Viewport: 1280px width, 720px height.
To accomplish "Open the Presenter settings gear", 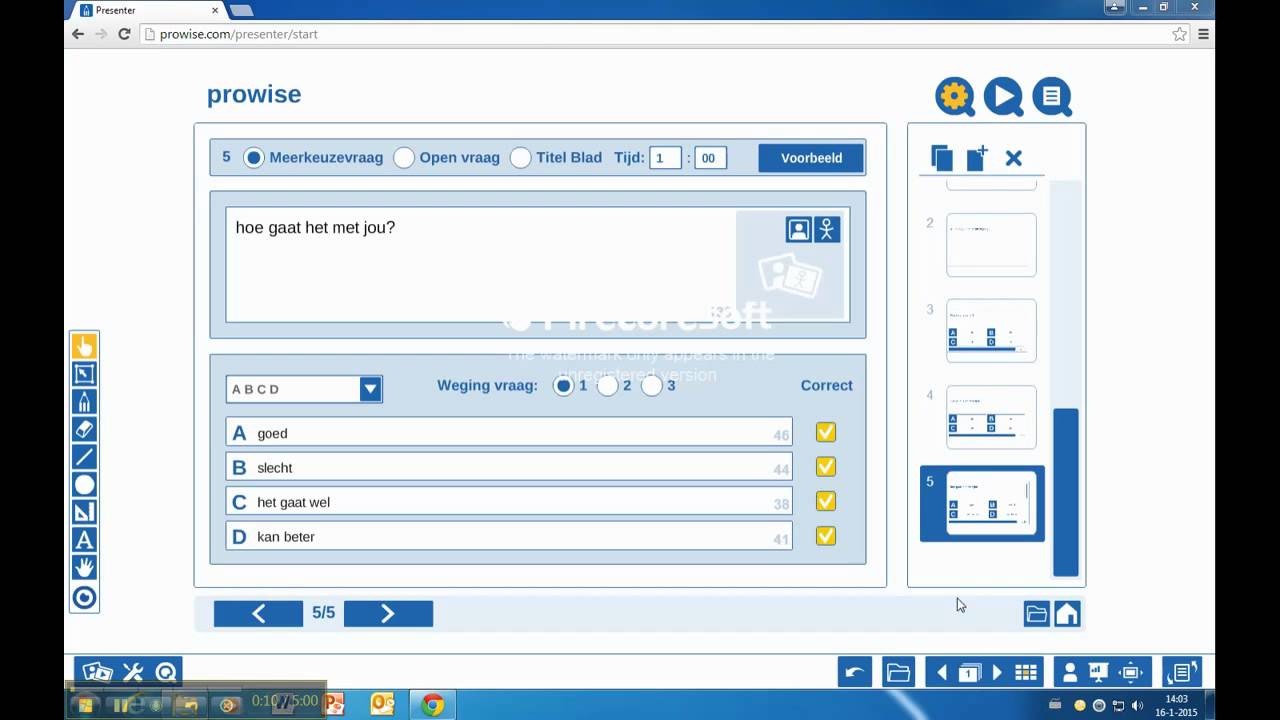I will 953,96.
